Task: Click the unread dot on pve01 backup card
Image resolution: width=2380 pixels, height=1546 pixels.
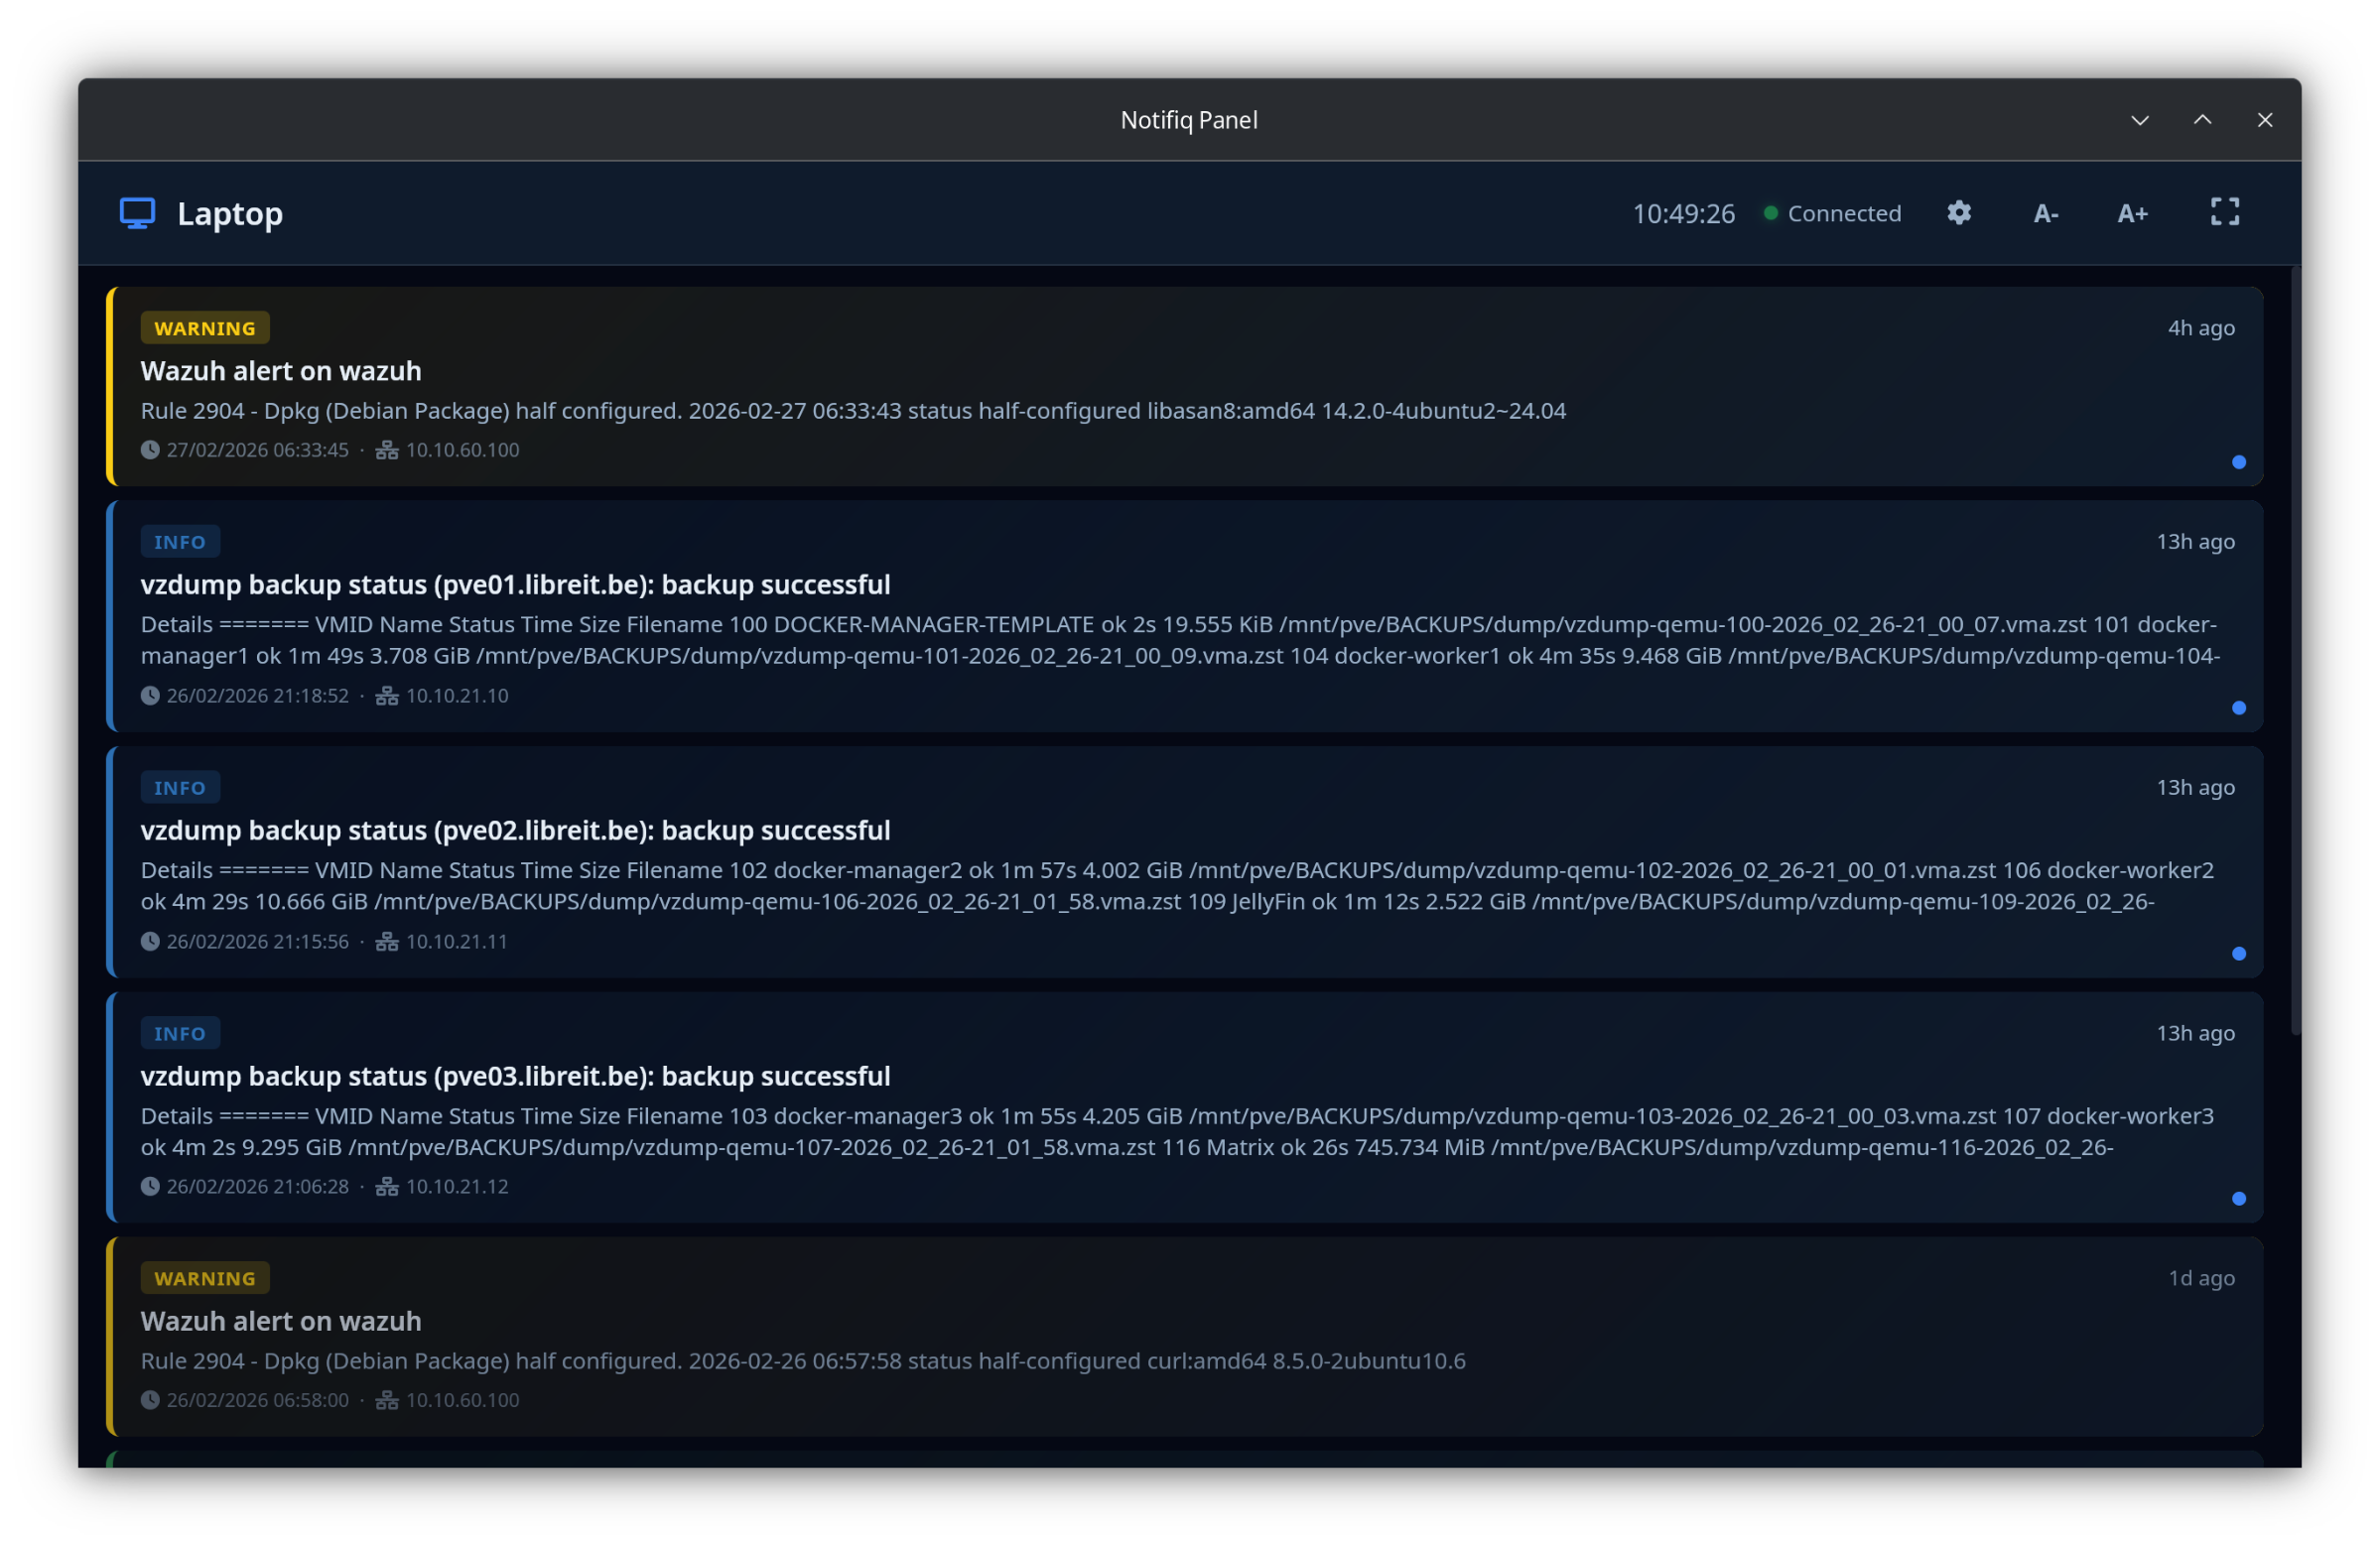Action: pyautogui.click(x=2238, y=708)
